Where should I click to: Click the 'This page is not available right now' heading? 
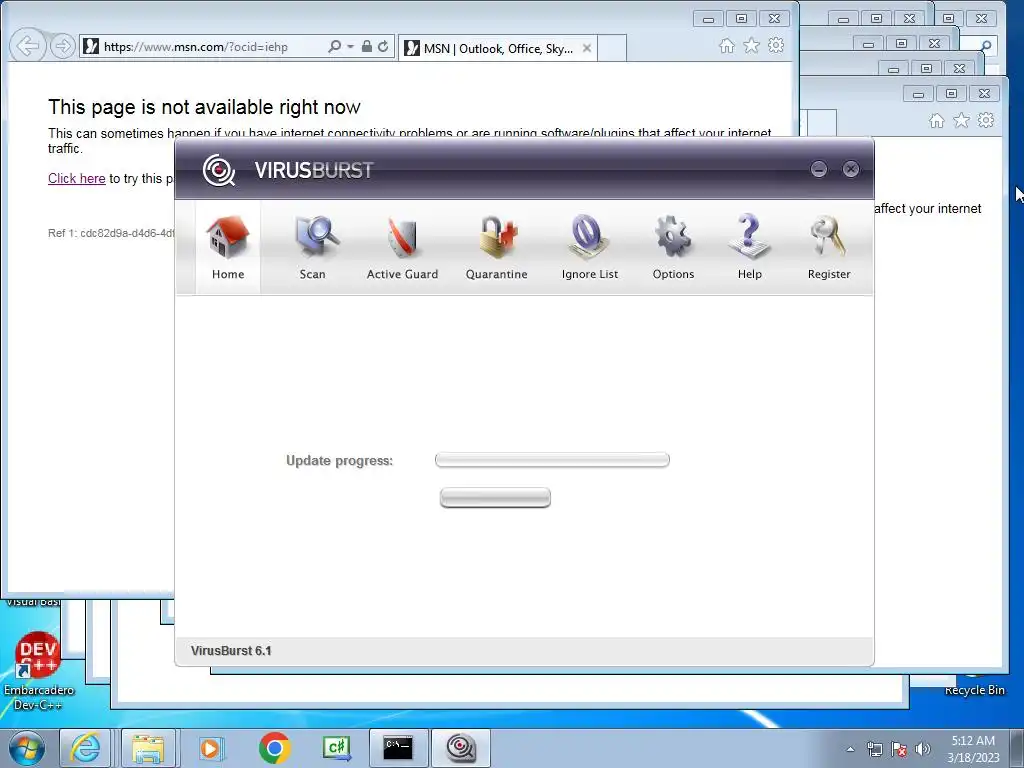204,106
